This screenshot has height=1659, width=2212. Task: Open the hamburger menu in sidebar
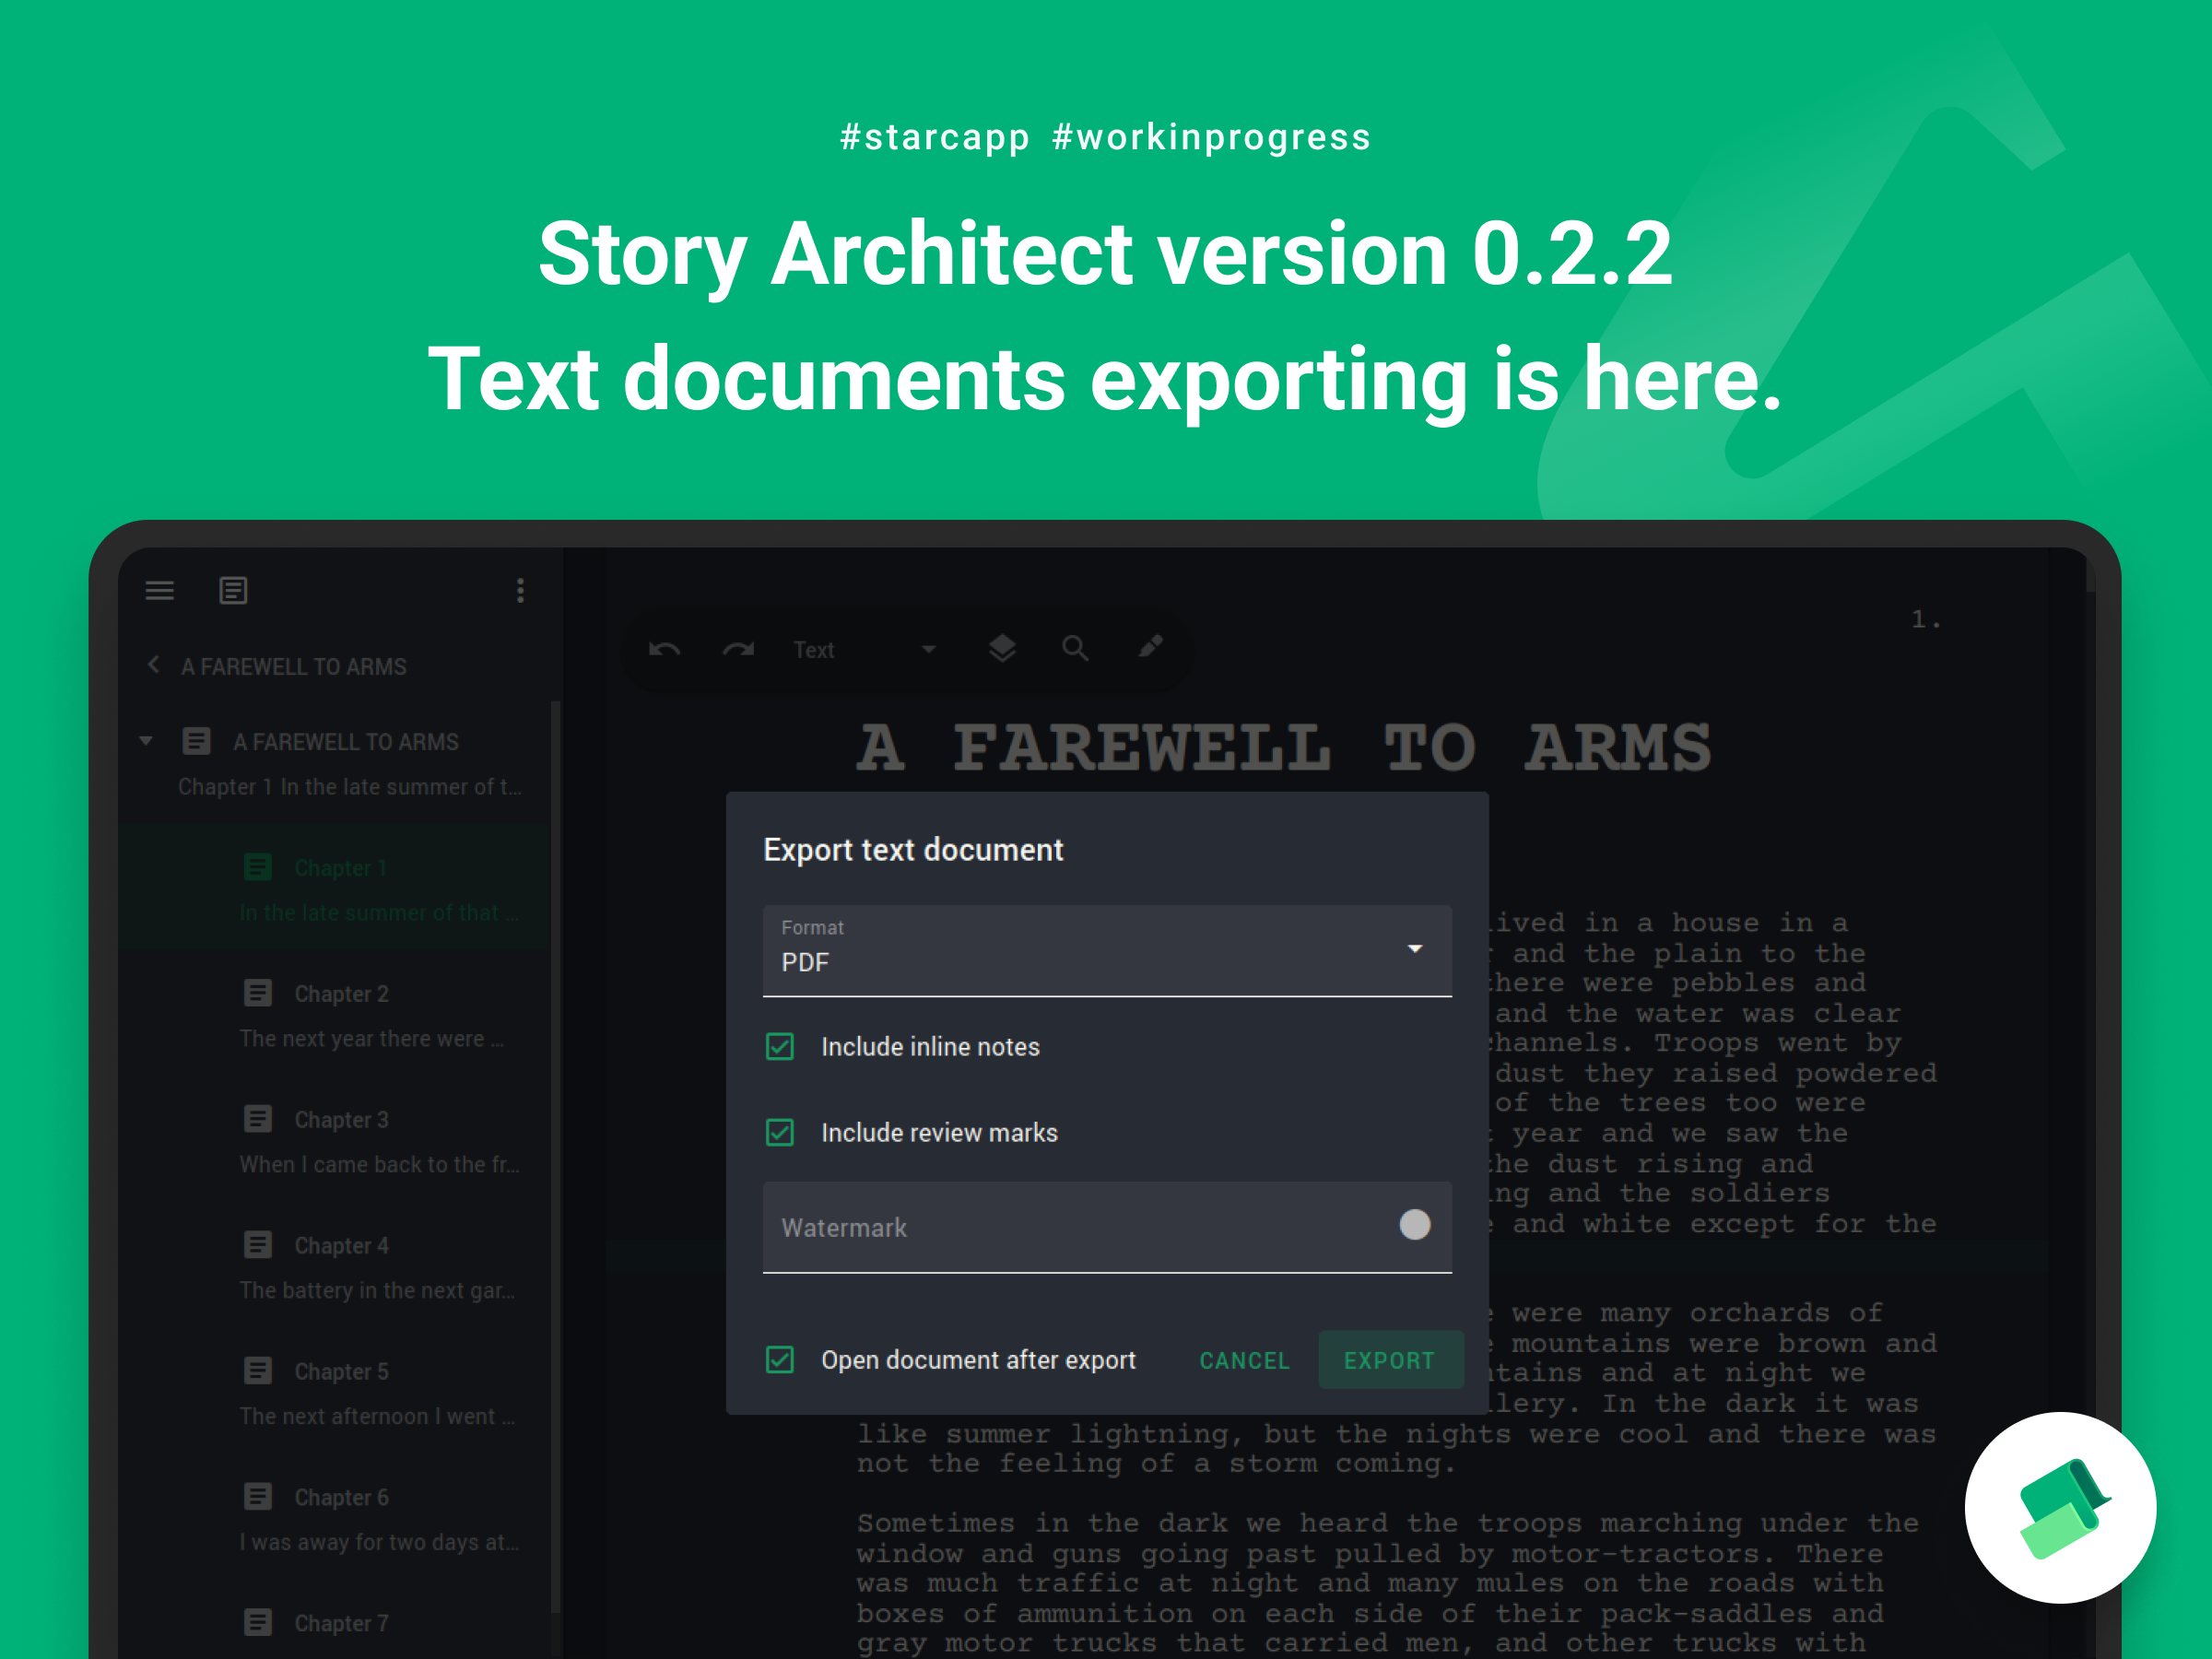point(160,591)
